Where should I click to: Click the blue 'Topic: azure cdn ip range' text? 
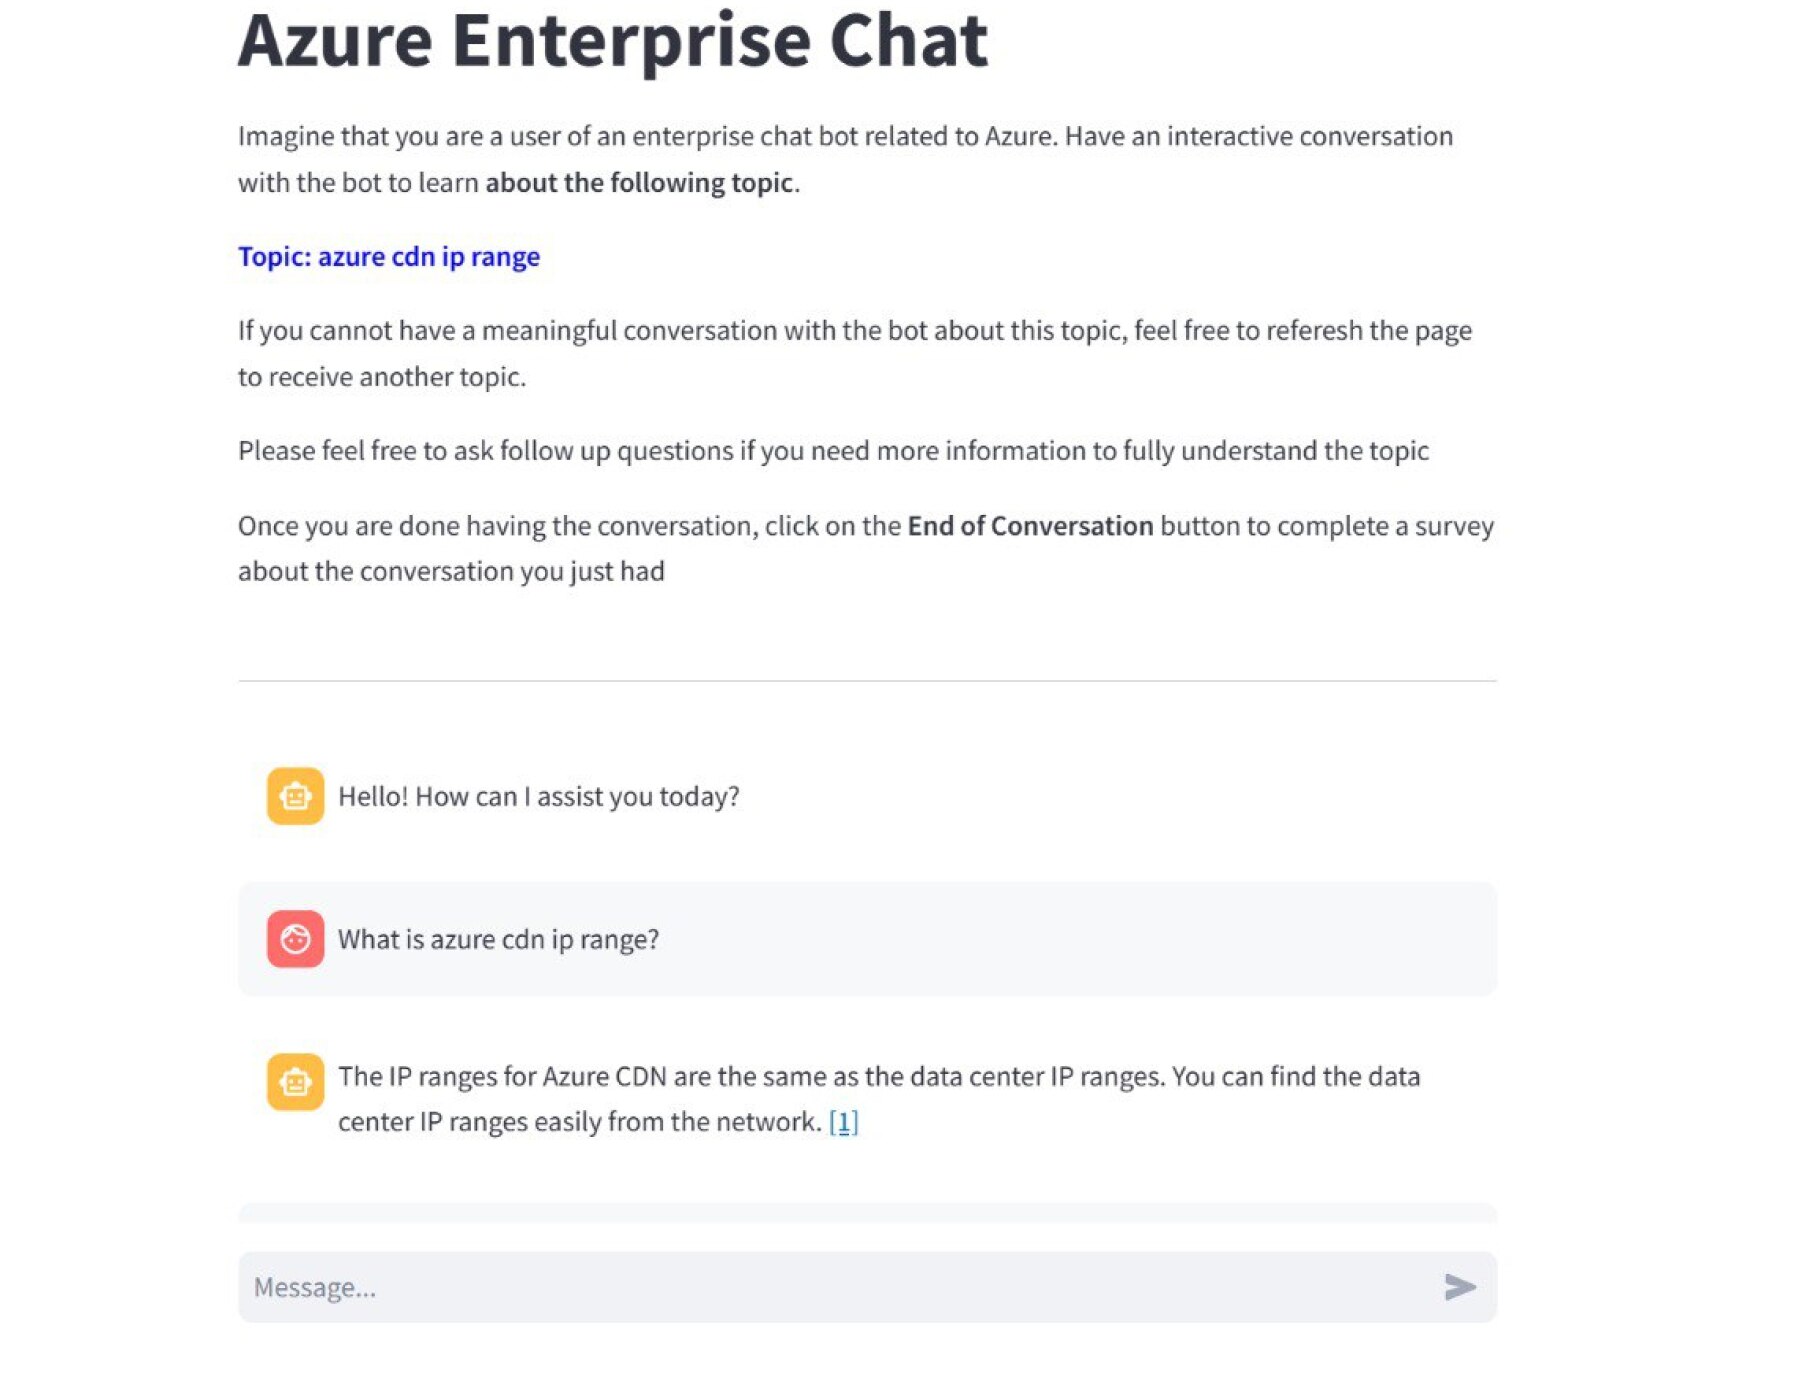389,257
